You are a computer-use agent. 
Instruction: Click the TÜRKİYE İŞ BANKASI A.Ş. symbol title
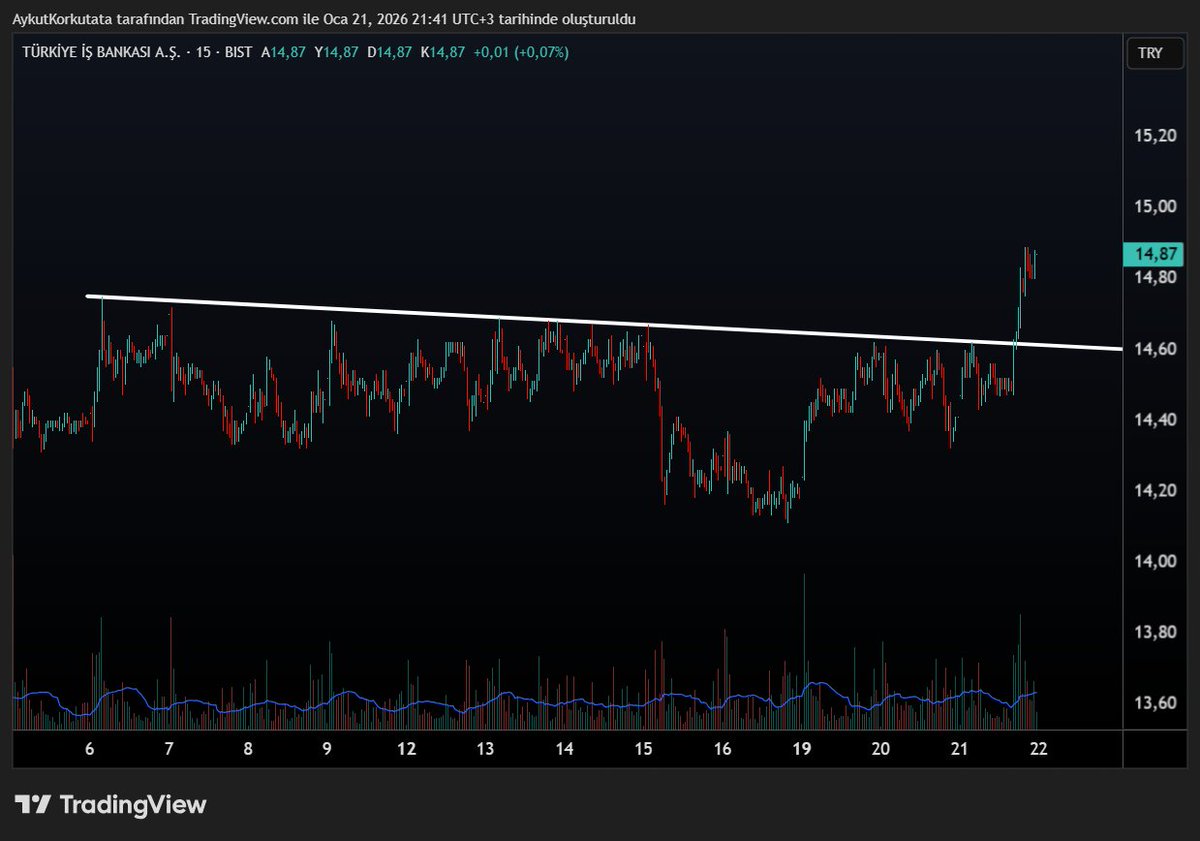[x=100, y=52]
